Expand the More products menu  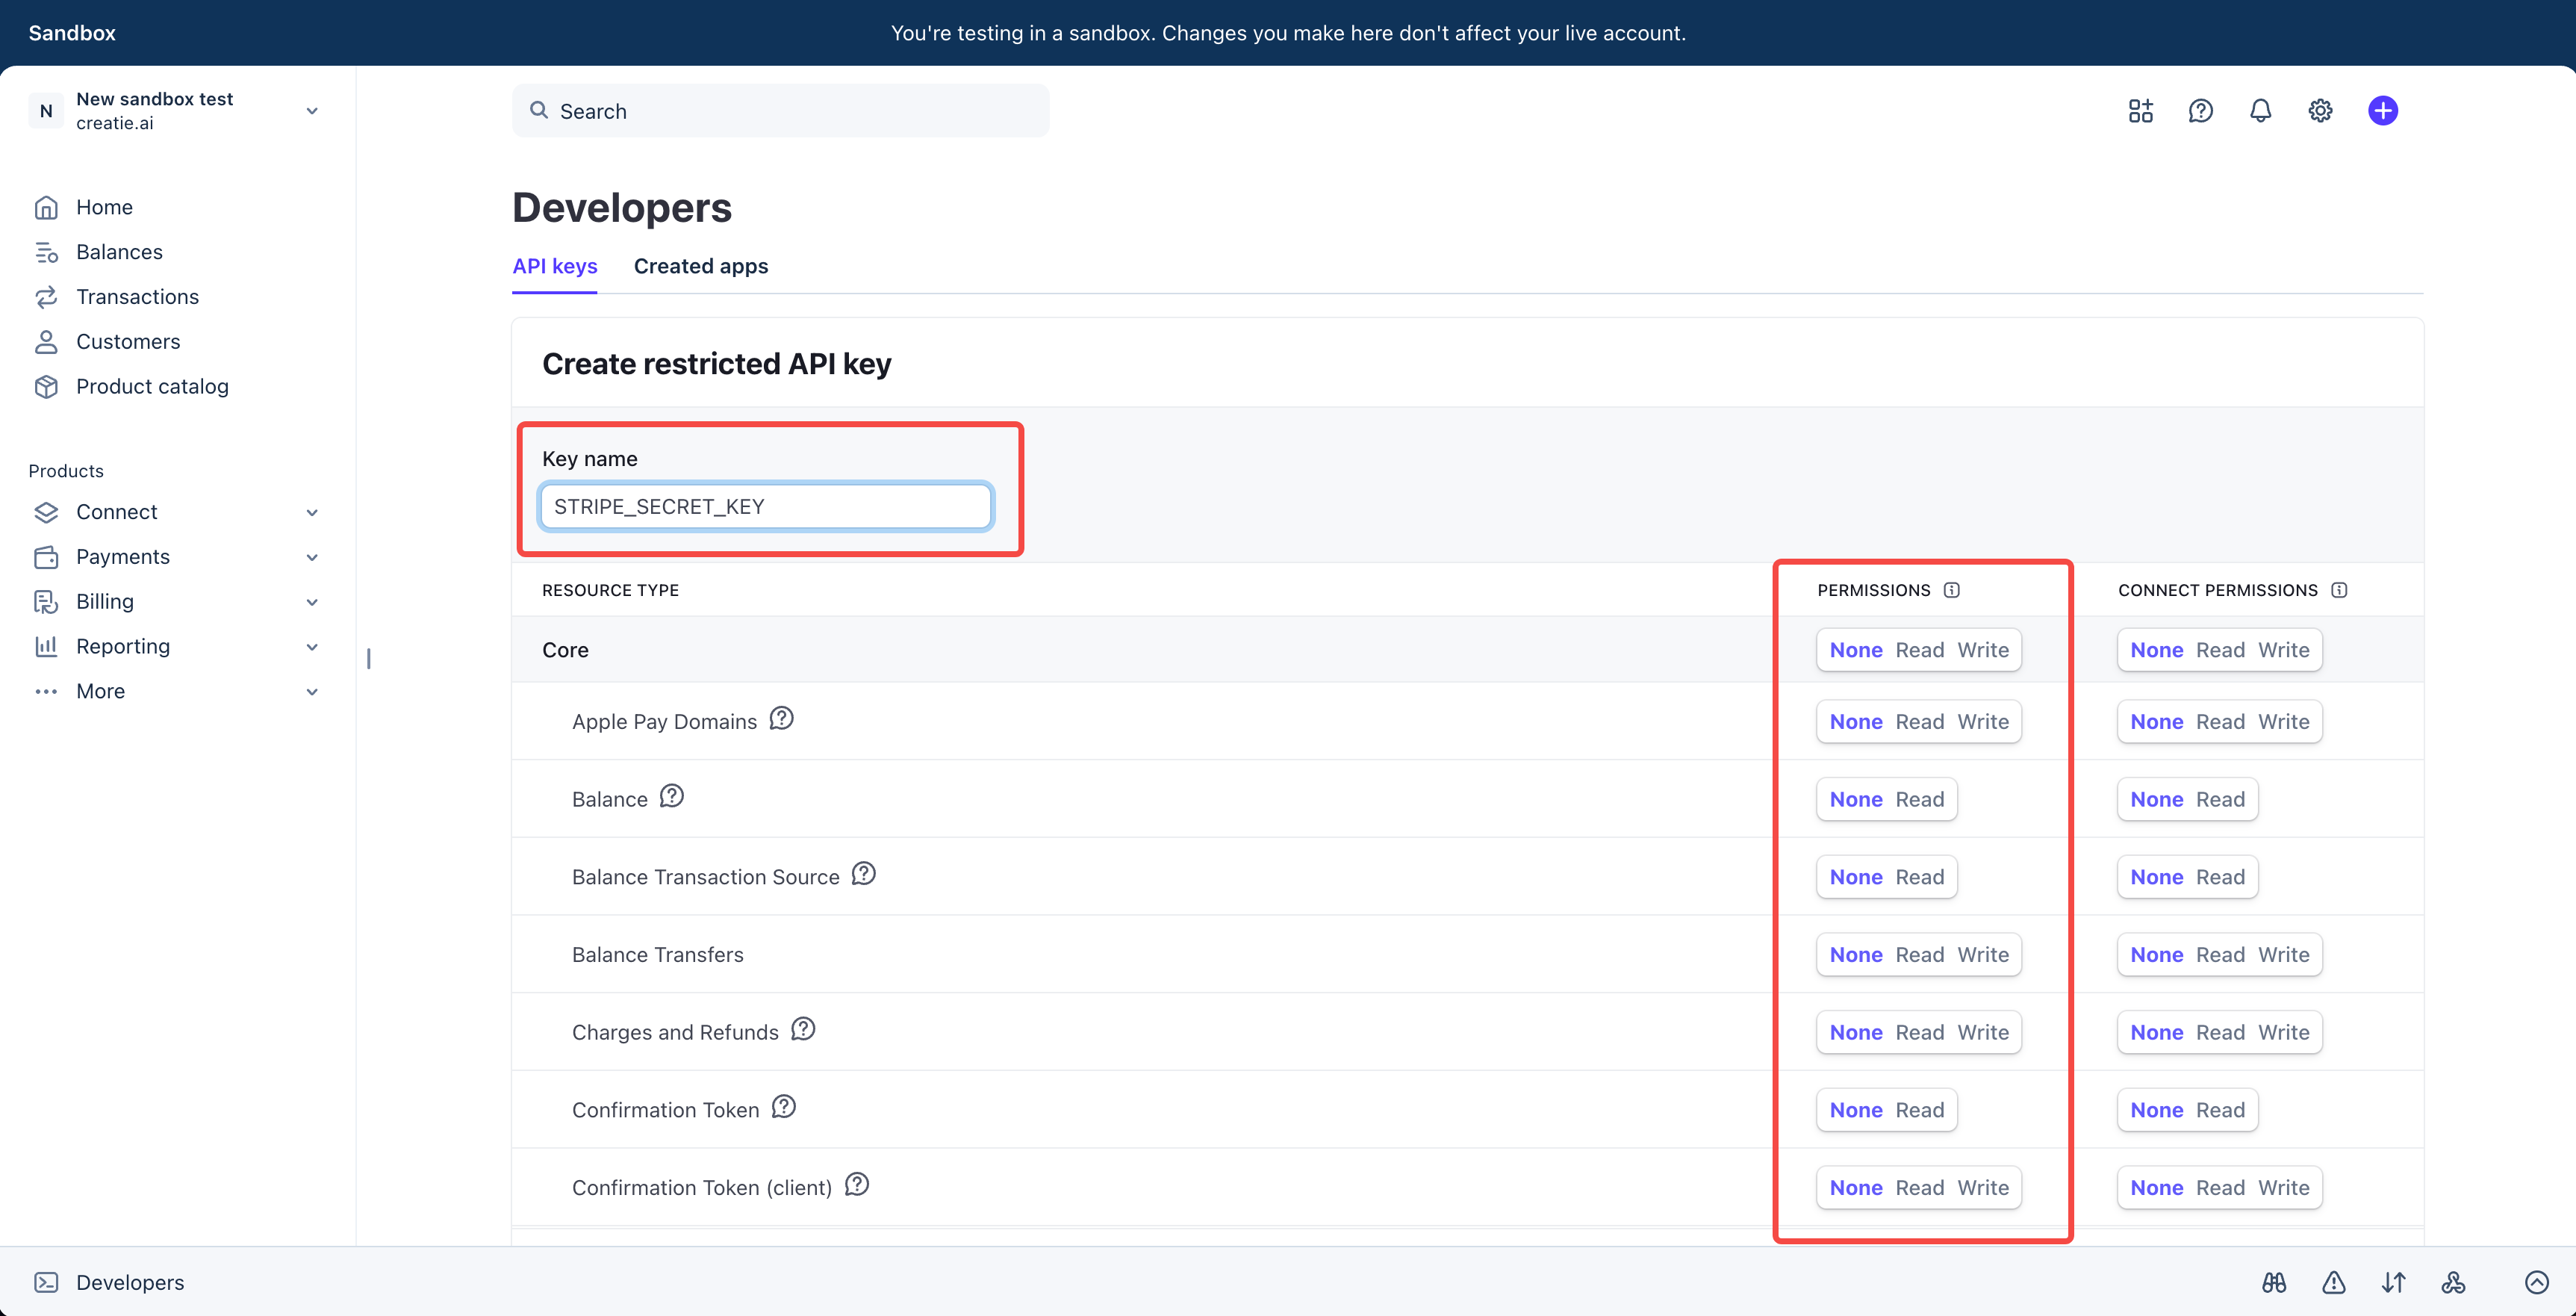pyautogui.click(x=176, y=691)
